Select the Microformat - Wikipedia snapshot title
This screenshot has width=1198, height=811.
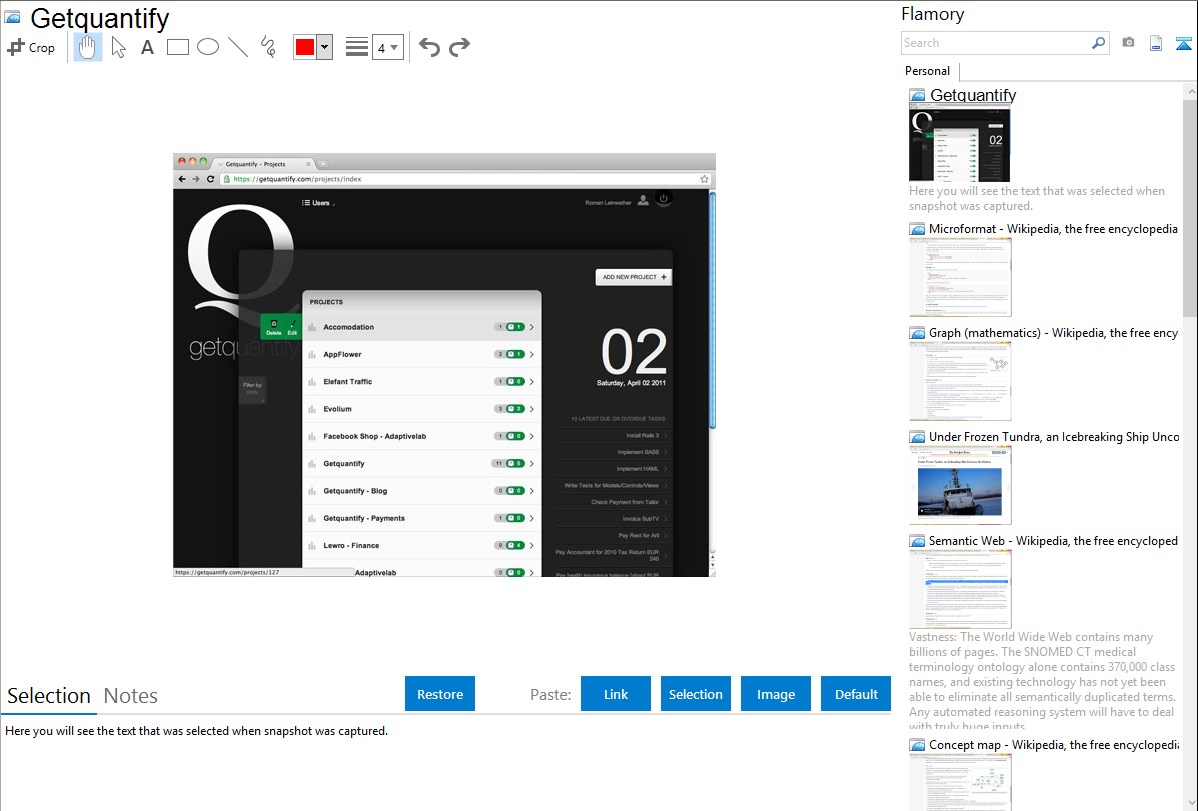(1053, 229)
